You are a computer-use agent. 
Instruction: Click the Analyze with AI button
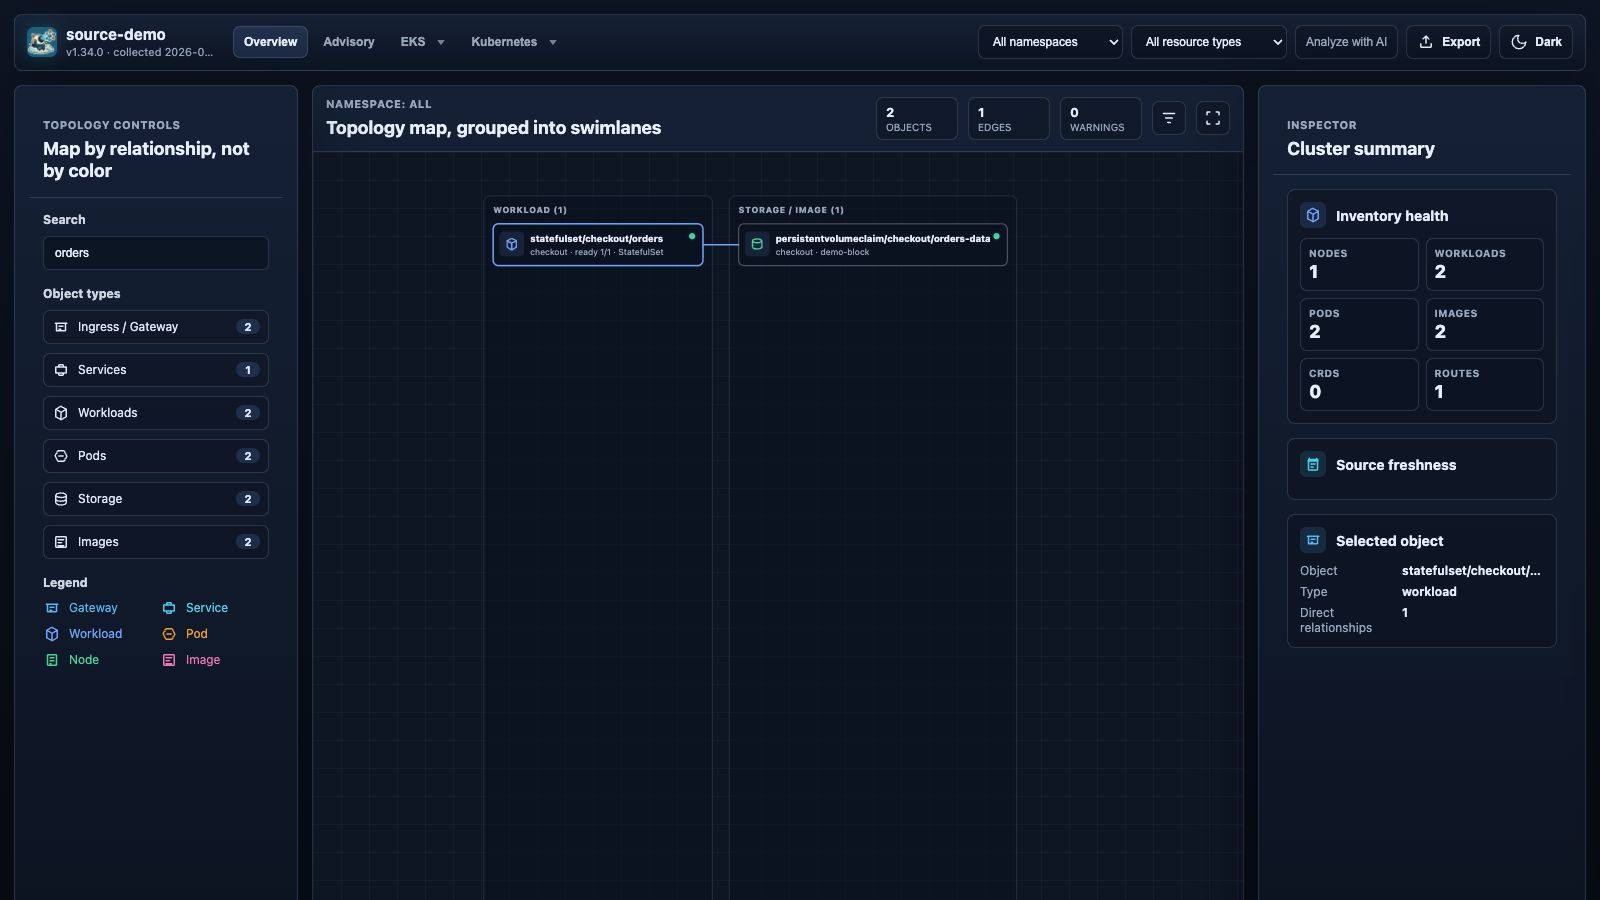pos(1346,42)
